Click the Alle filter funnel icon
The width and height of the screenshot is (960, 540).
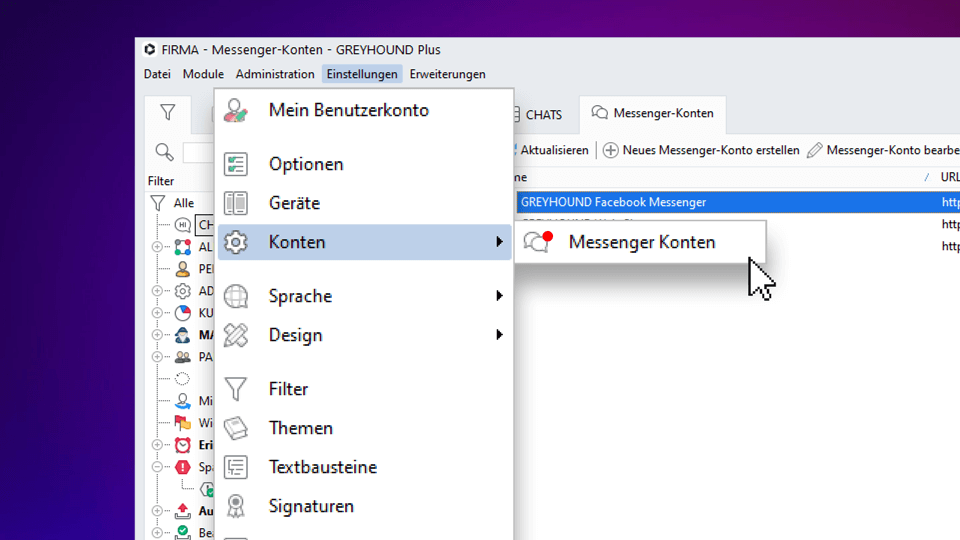[158, 203]
